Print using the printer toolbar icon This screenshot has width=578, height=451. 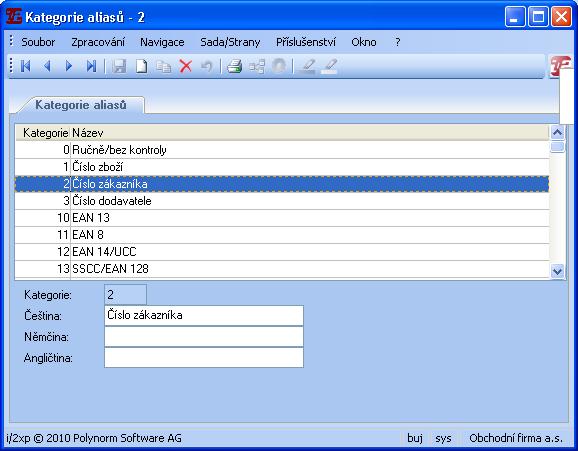pos(234,66)
